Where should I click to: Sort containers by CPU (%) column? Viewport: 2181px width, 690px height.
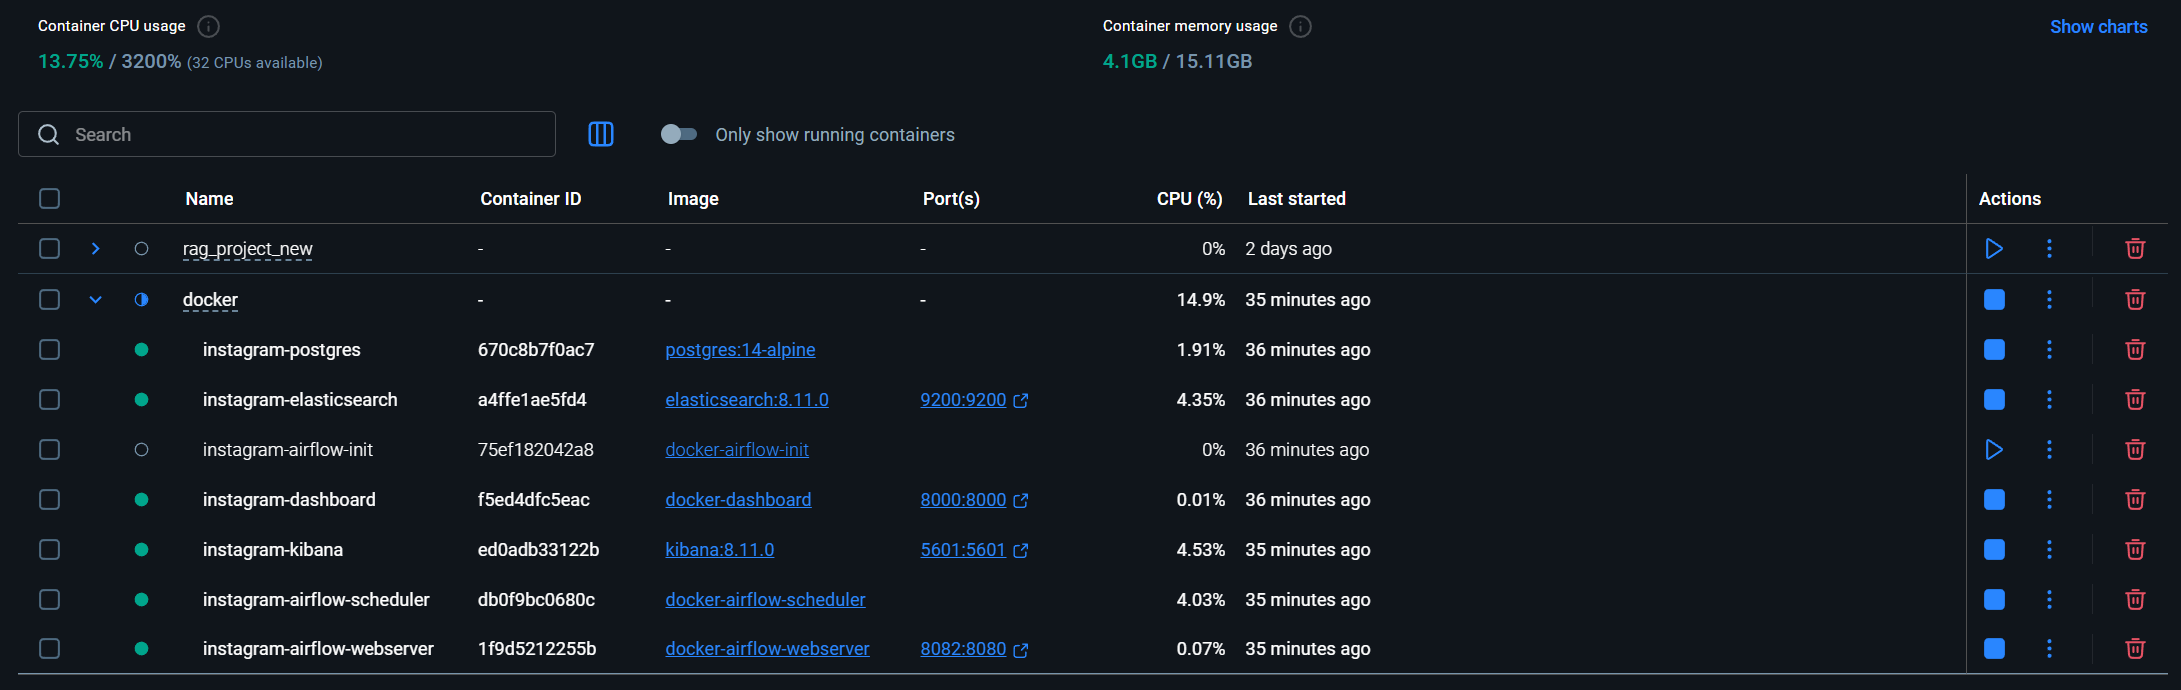[1189, 199]
